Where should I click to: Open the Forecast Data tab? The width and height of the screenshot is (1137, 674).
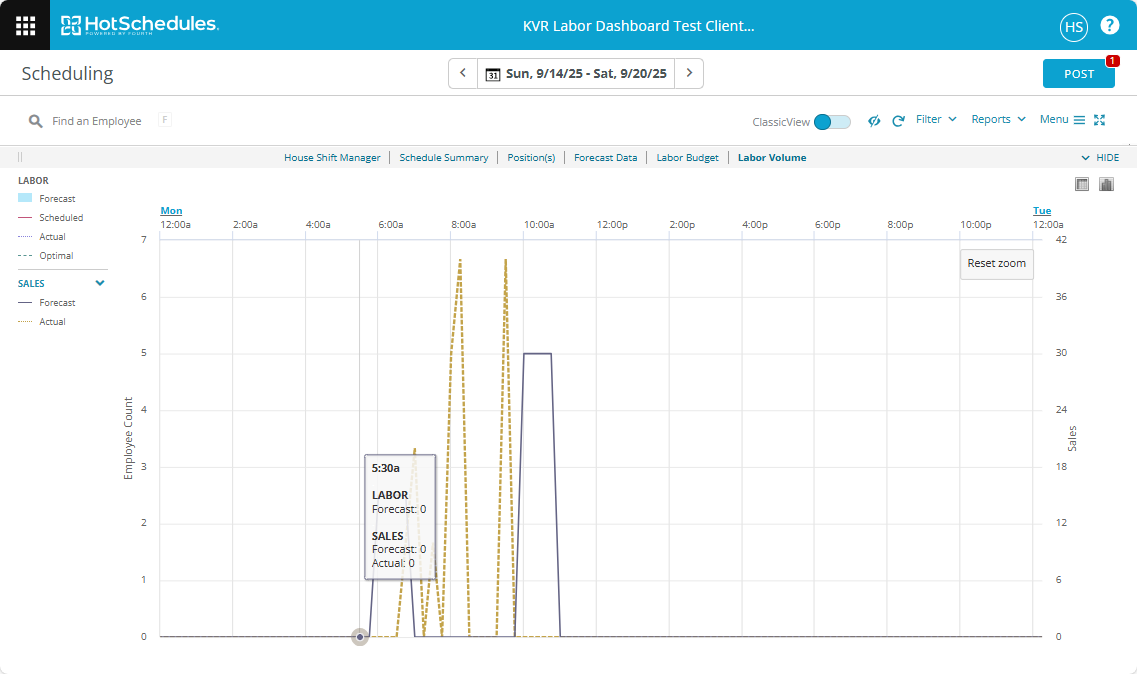point(605,157)
